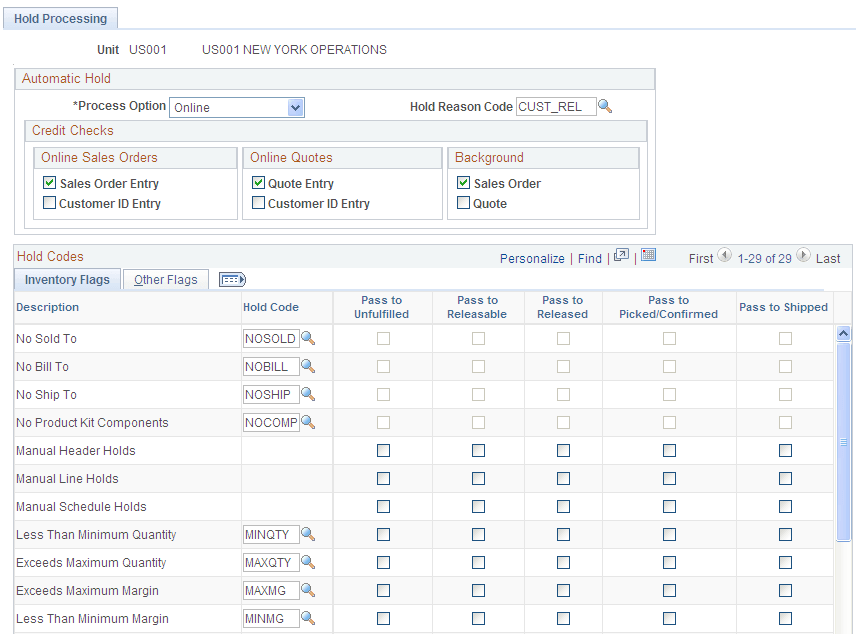This screenshot has height=634, width=863.
Task: Click the keyboard shortcut icon near tabs
Action: (231, 279)
